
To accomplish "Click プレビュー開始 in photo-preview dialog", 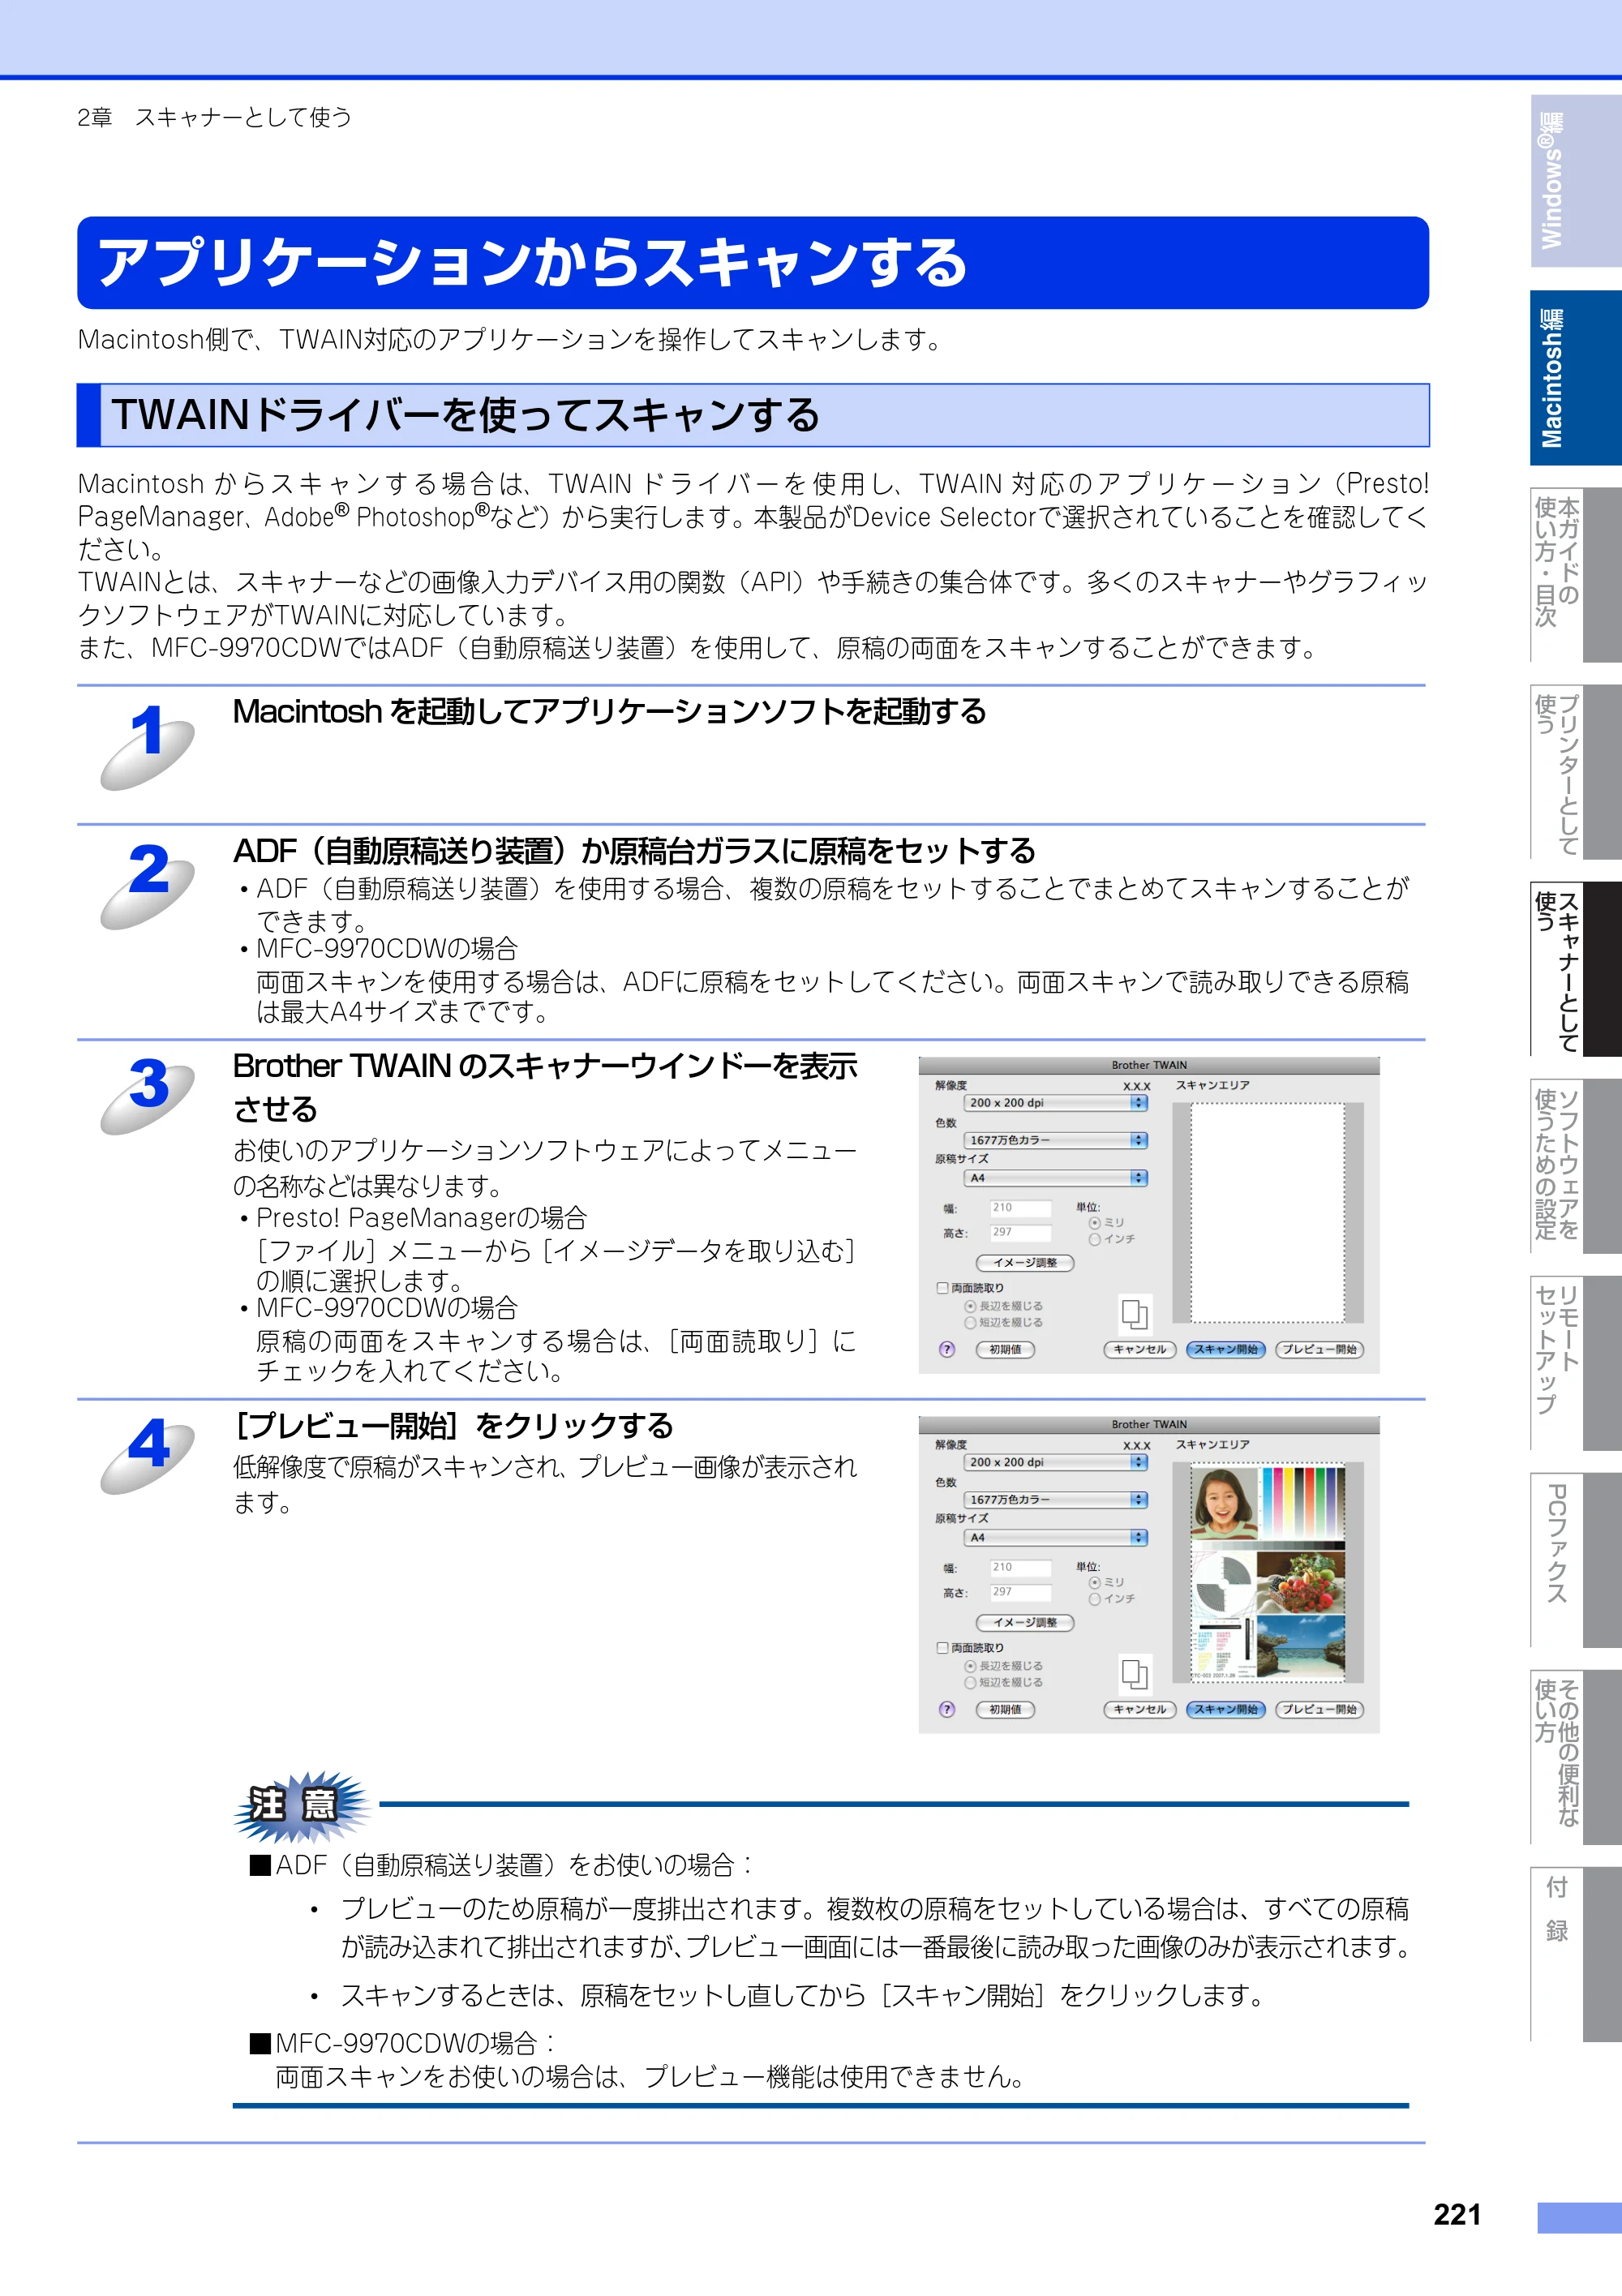I will coord(1320,1709).
